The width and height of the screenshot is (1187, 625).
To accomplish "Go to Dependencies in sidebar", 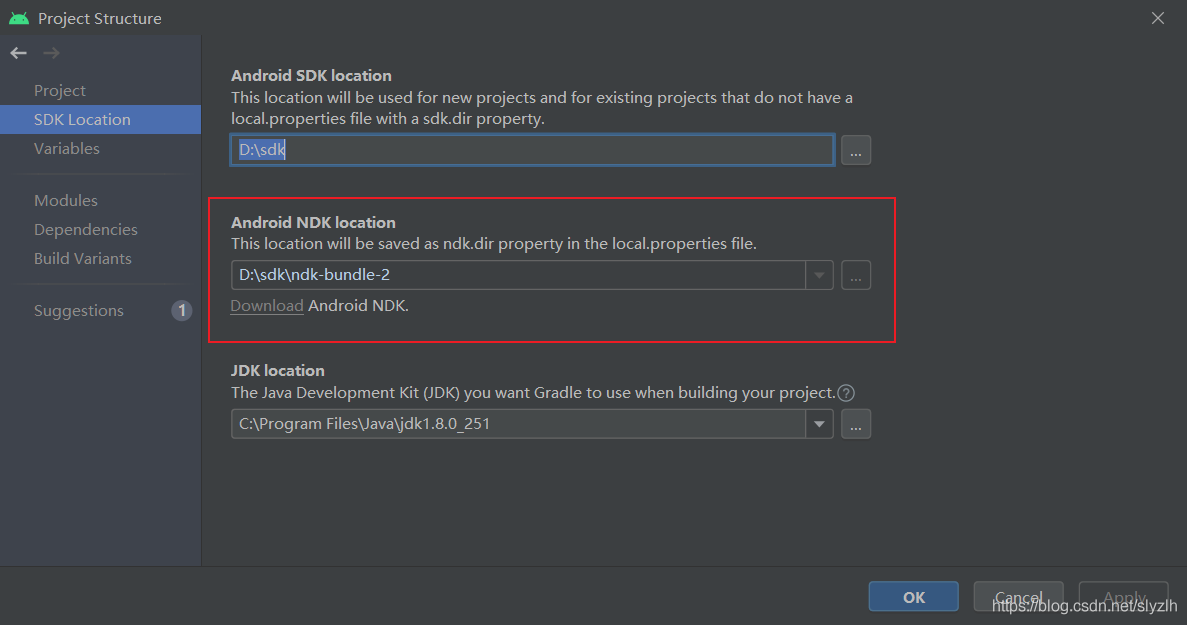I will [86, 229].
